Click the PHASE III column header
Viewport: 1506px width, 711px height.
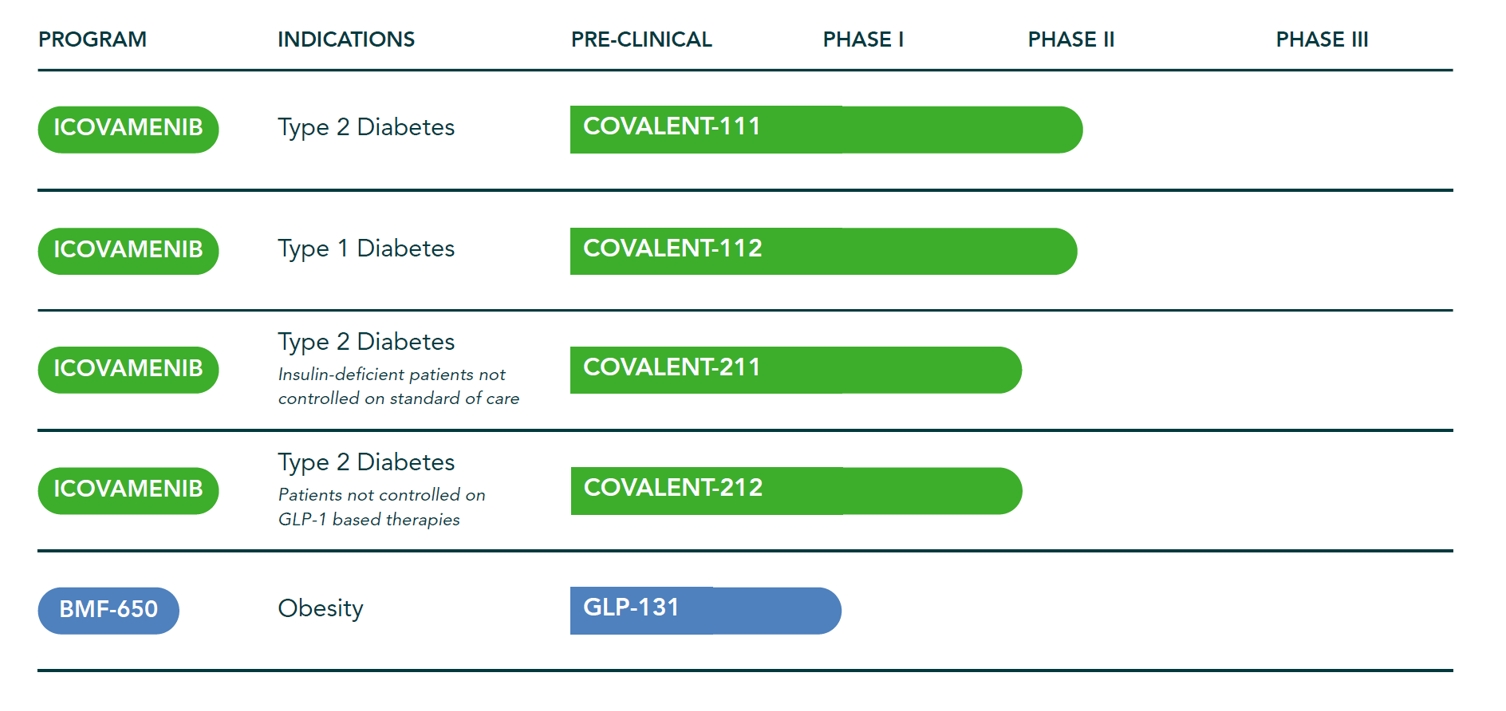[x=1322, y=40]
